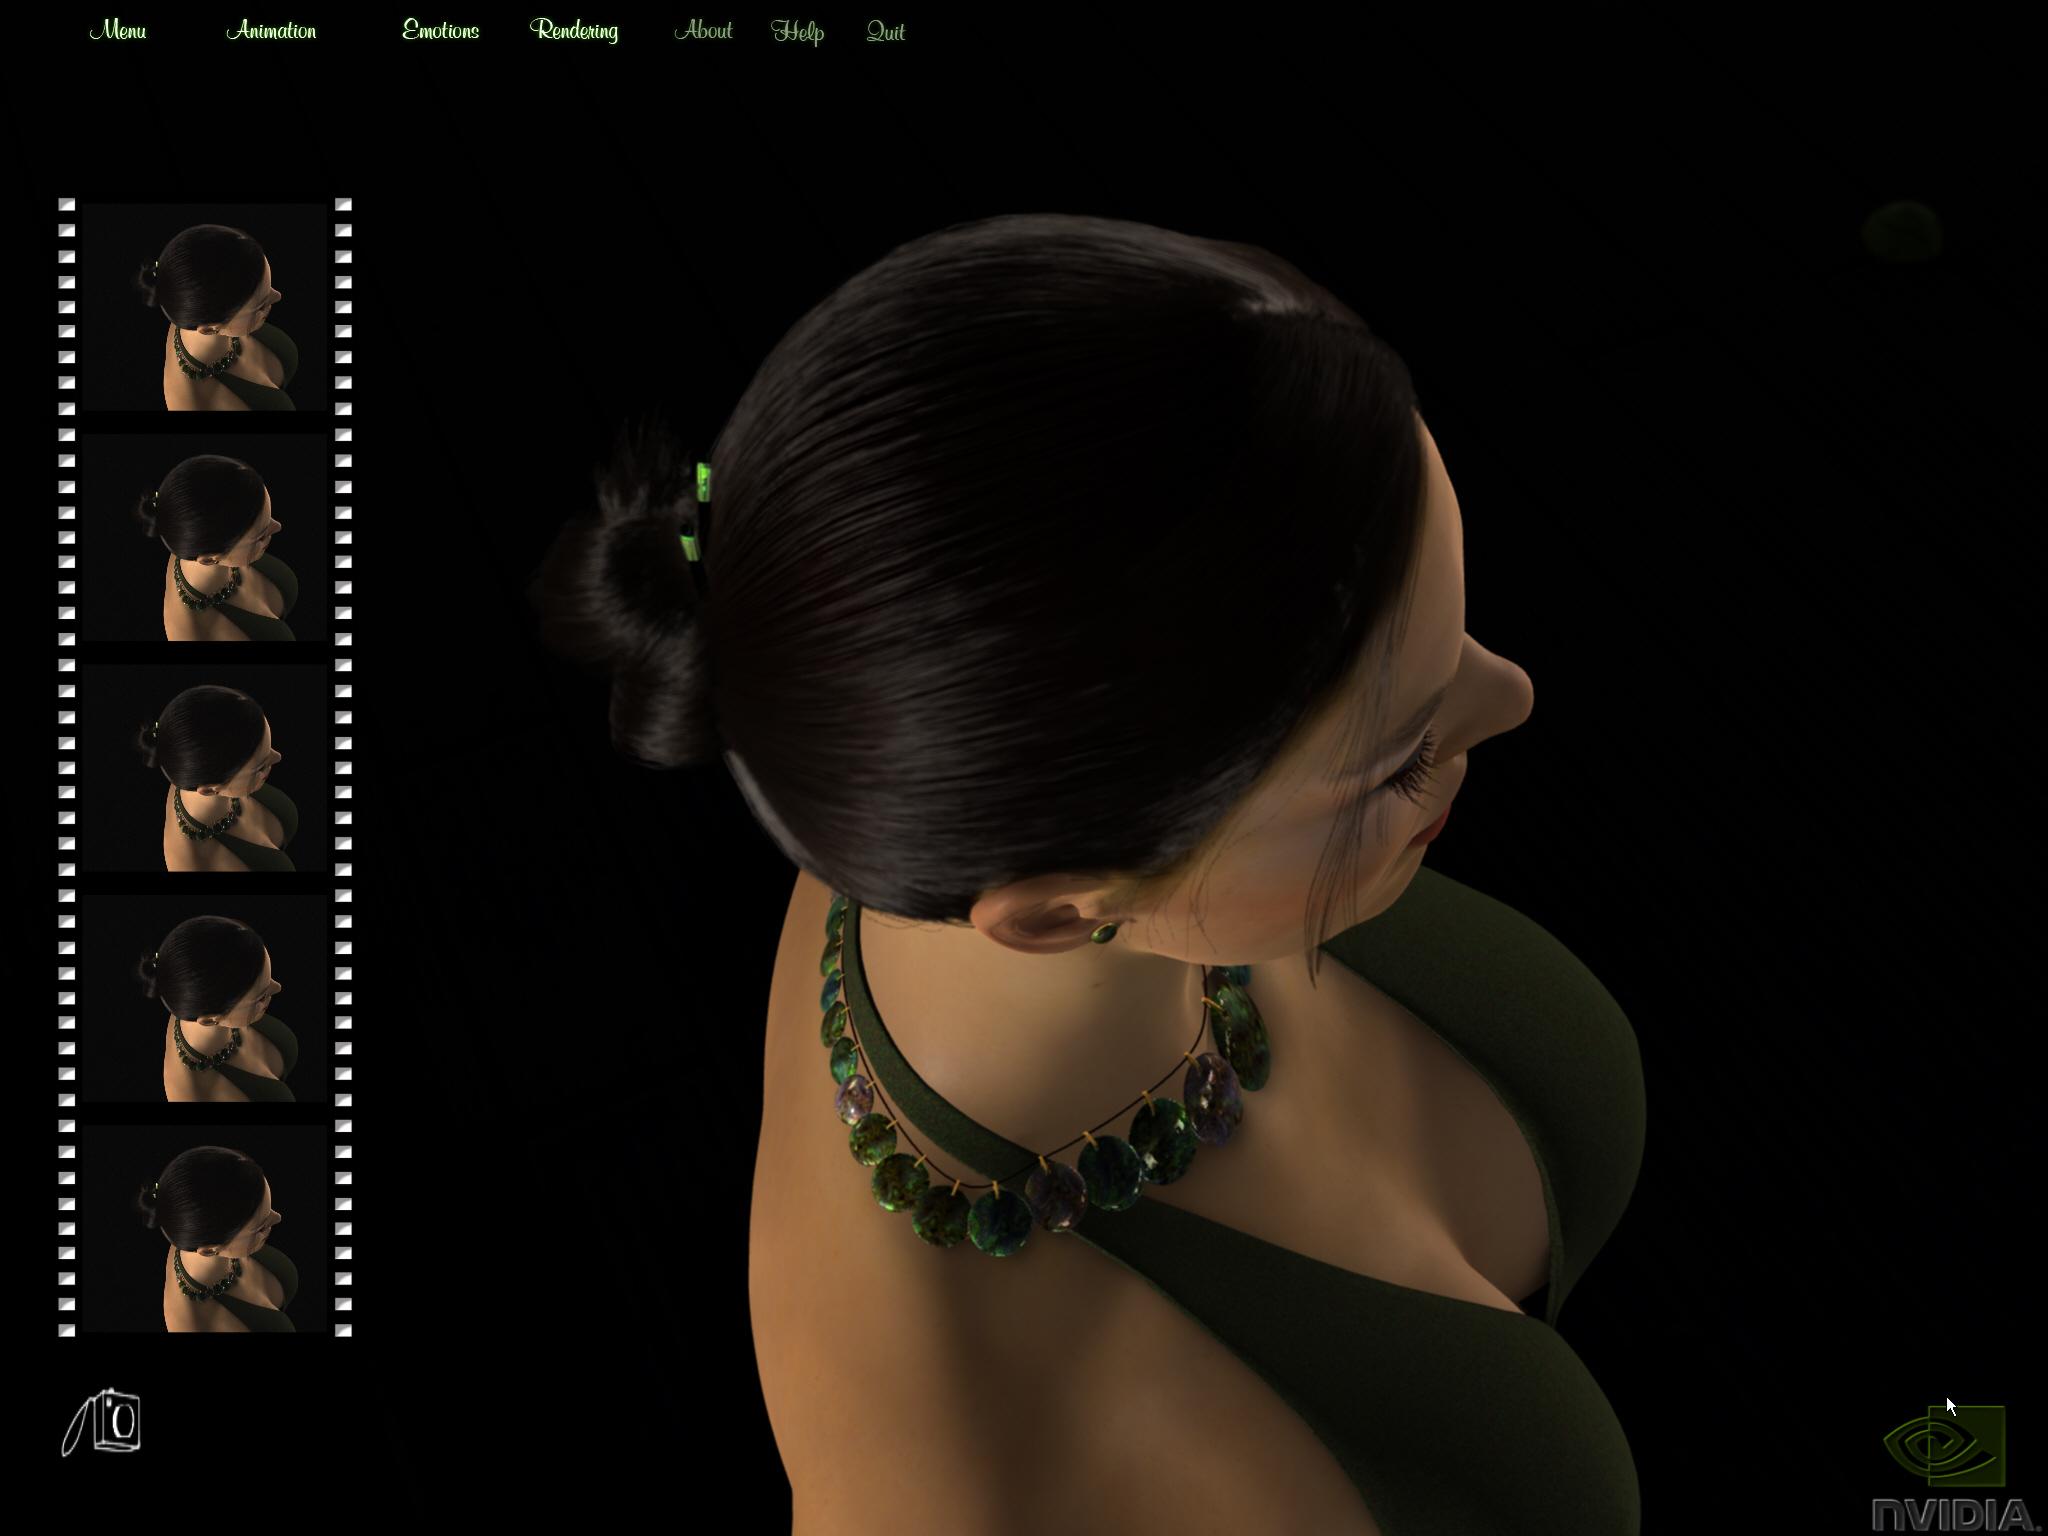Image resolution: width=2048 pixels, height=1536 pixels.
Task: Open the Animation menu
Action: [271, 31]
